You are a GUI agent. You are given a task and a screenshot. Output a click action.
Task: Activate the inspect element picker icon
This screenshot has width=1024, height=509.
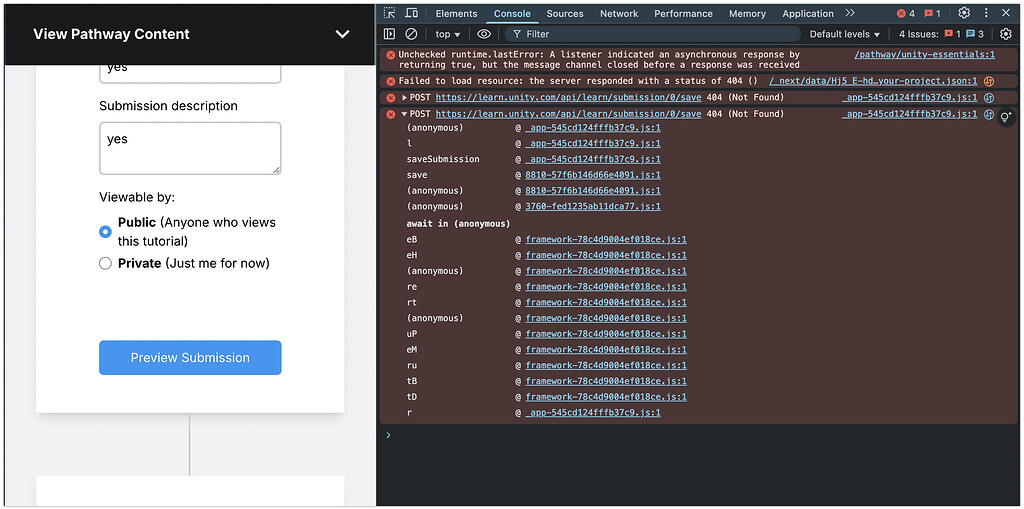pos(389,13)
